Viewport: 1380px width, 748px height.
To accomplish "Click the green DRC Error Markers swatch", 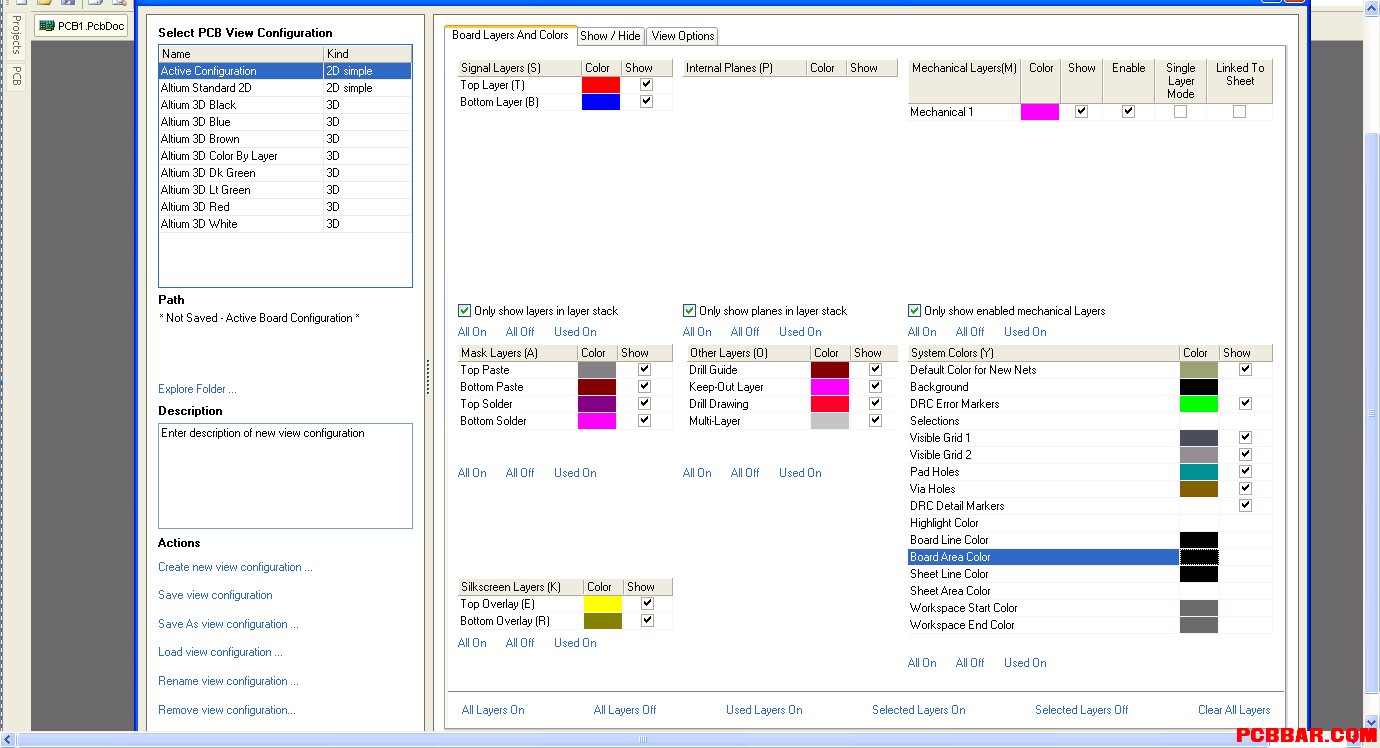I will 1199,404.
